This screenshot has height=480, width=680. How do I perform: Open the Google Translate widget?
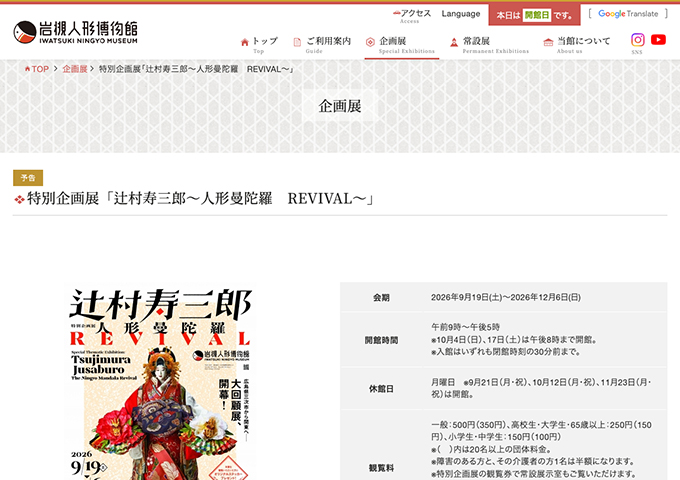click(628, 14)
